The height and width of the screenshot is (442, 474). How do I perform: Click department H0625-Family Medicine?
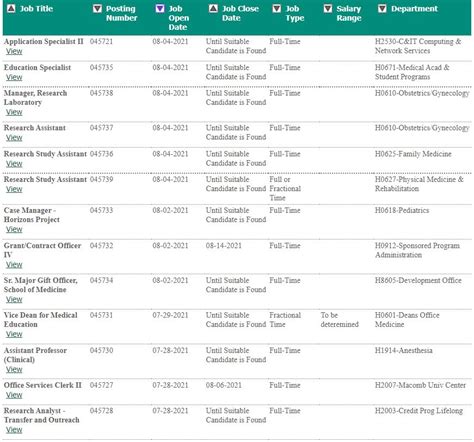click(413, 154)
